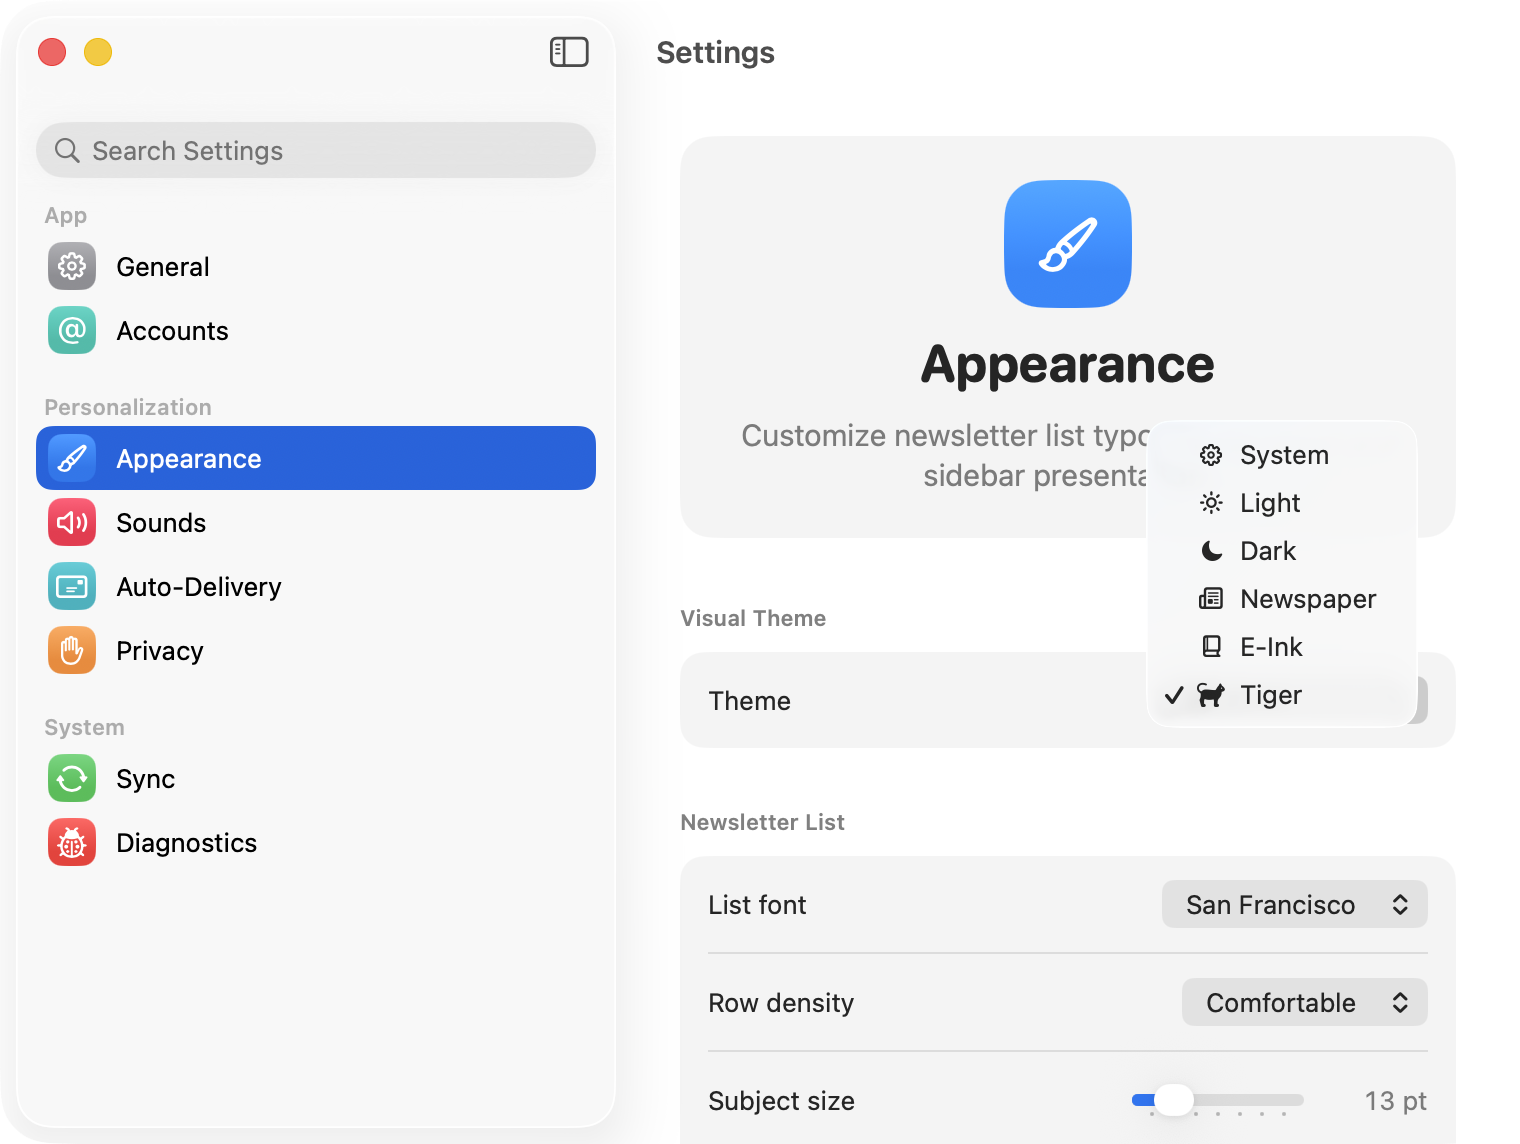Select the Auto-Delivery inbox icon
The image size is (1520, 1144).
click(x=71, y=586)
